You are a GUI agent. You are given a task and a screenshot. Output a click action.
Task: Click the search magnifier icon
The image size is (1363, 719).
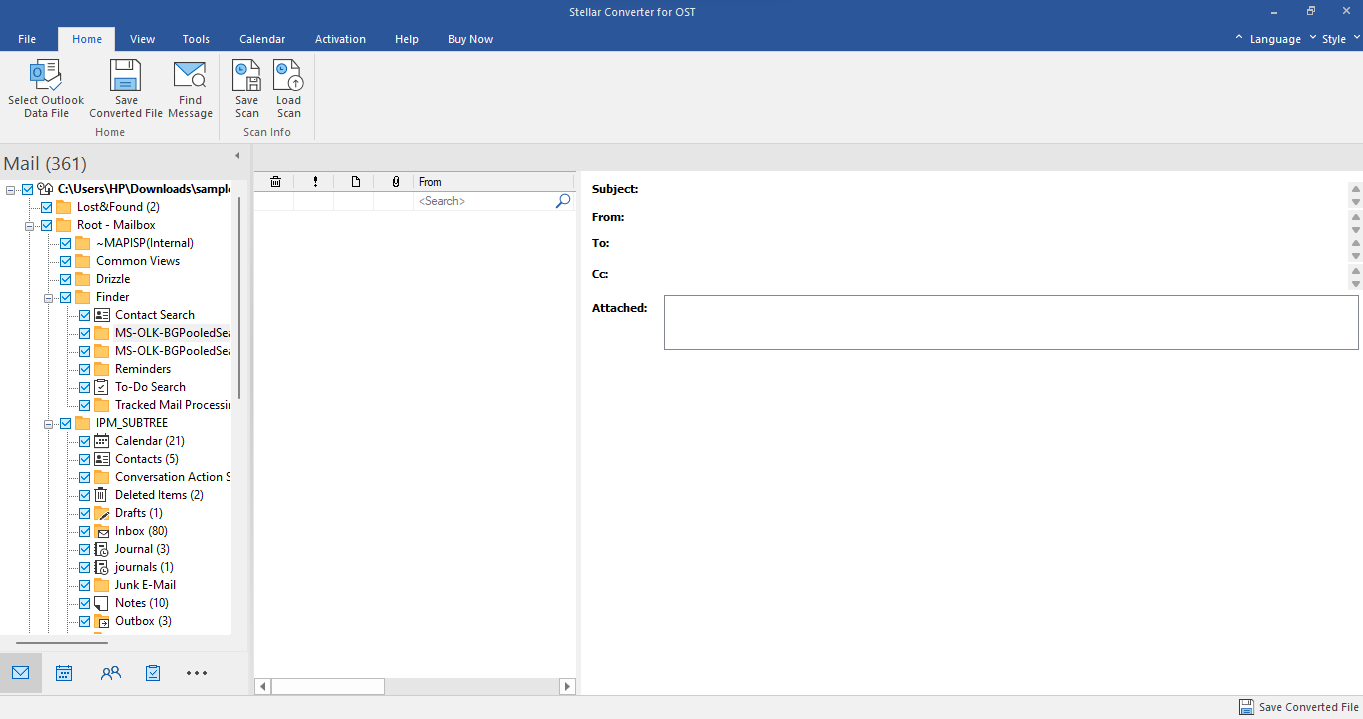click(563, 201)
